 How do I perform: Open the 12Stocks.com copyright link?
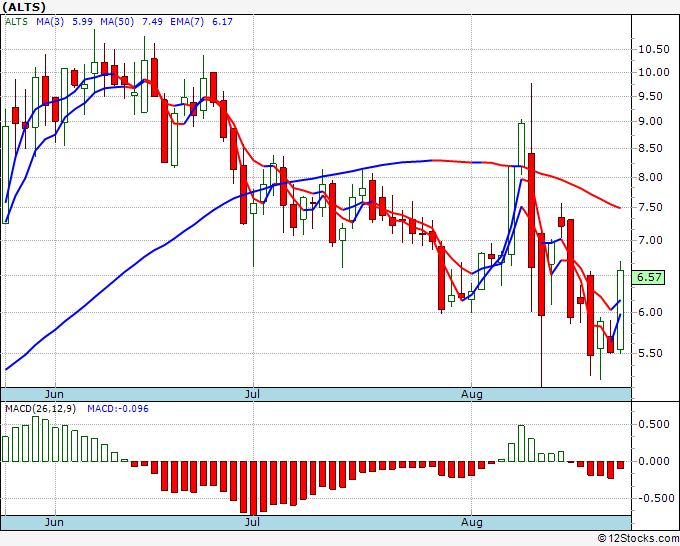tap(638, 539)
